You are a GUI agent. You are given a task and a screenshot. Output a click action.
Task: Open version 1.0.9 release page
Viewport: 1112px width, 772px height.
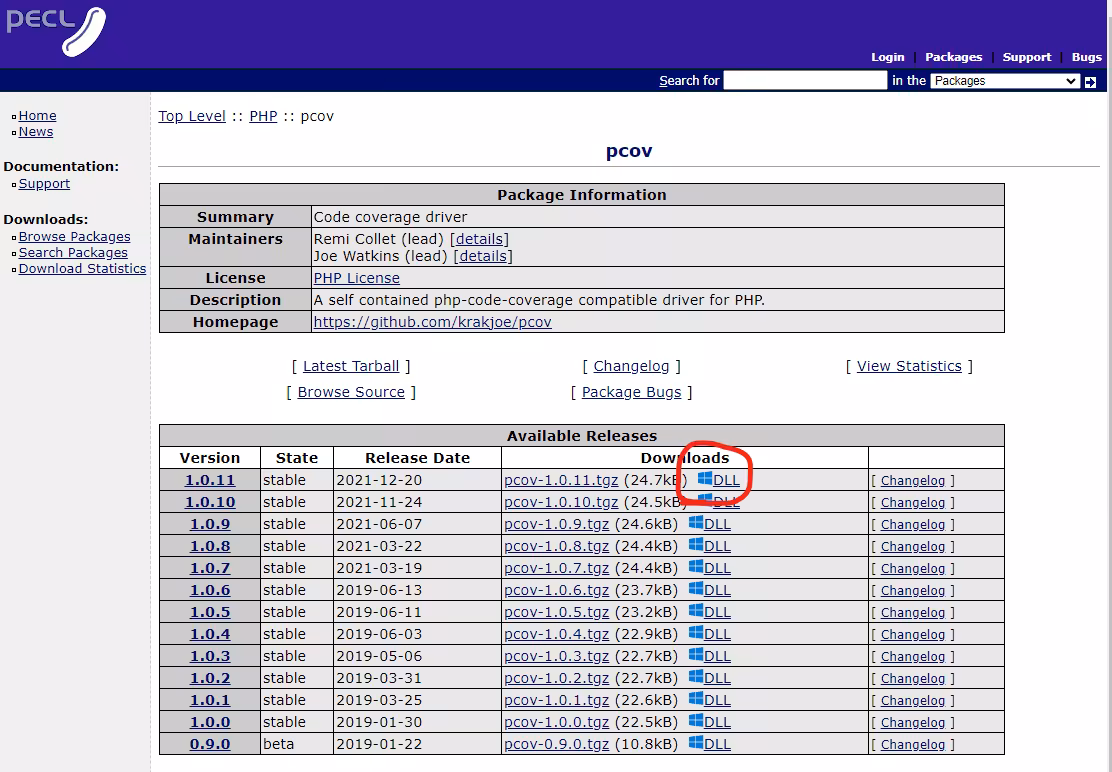pyautogui.click(x=210, y=524)
